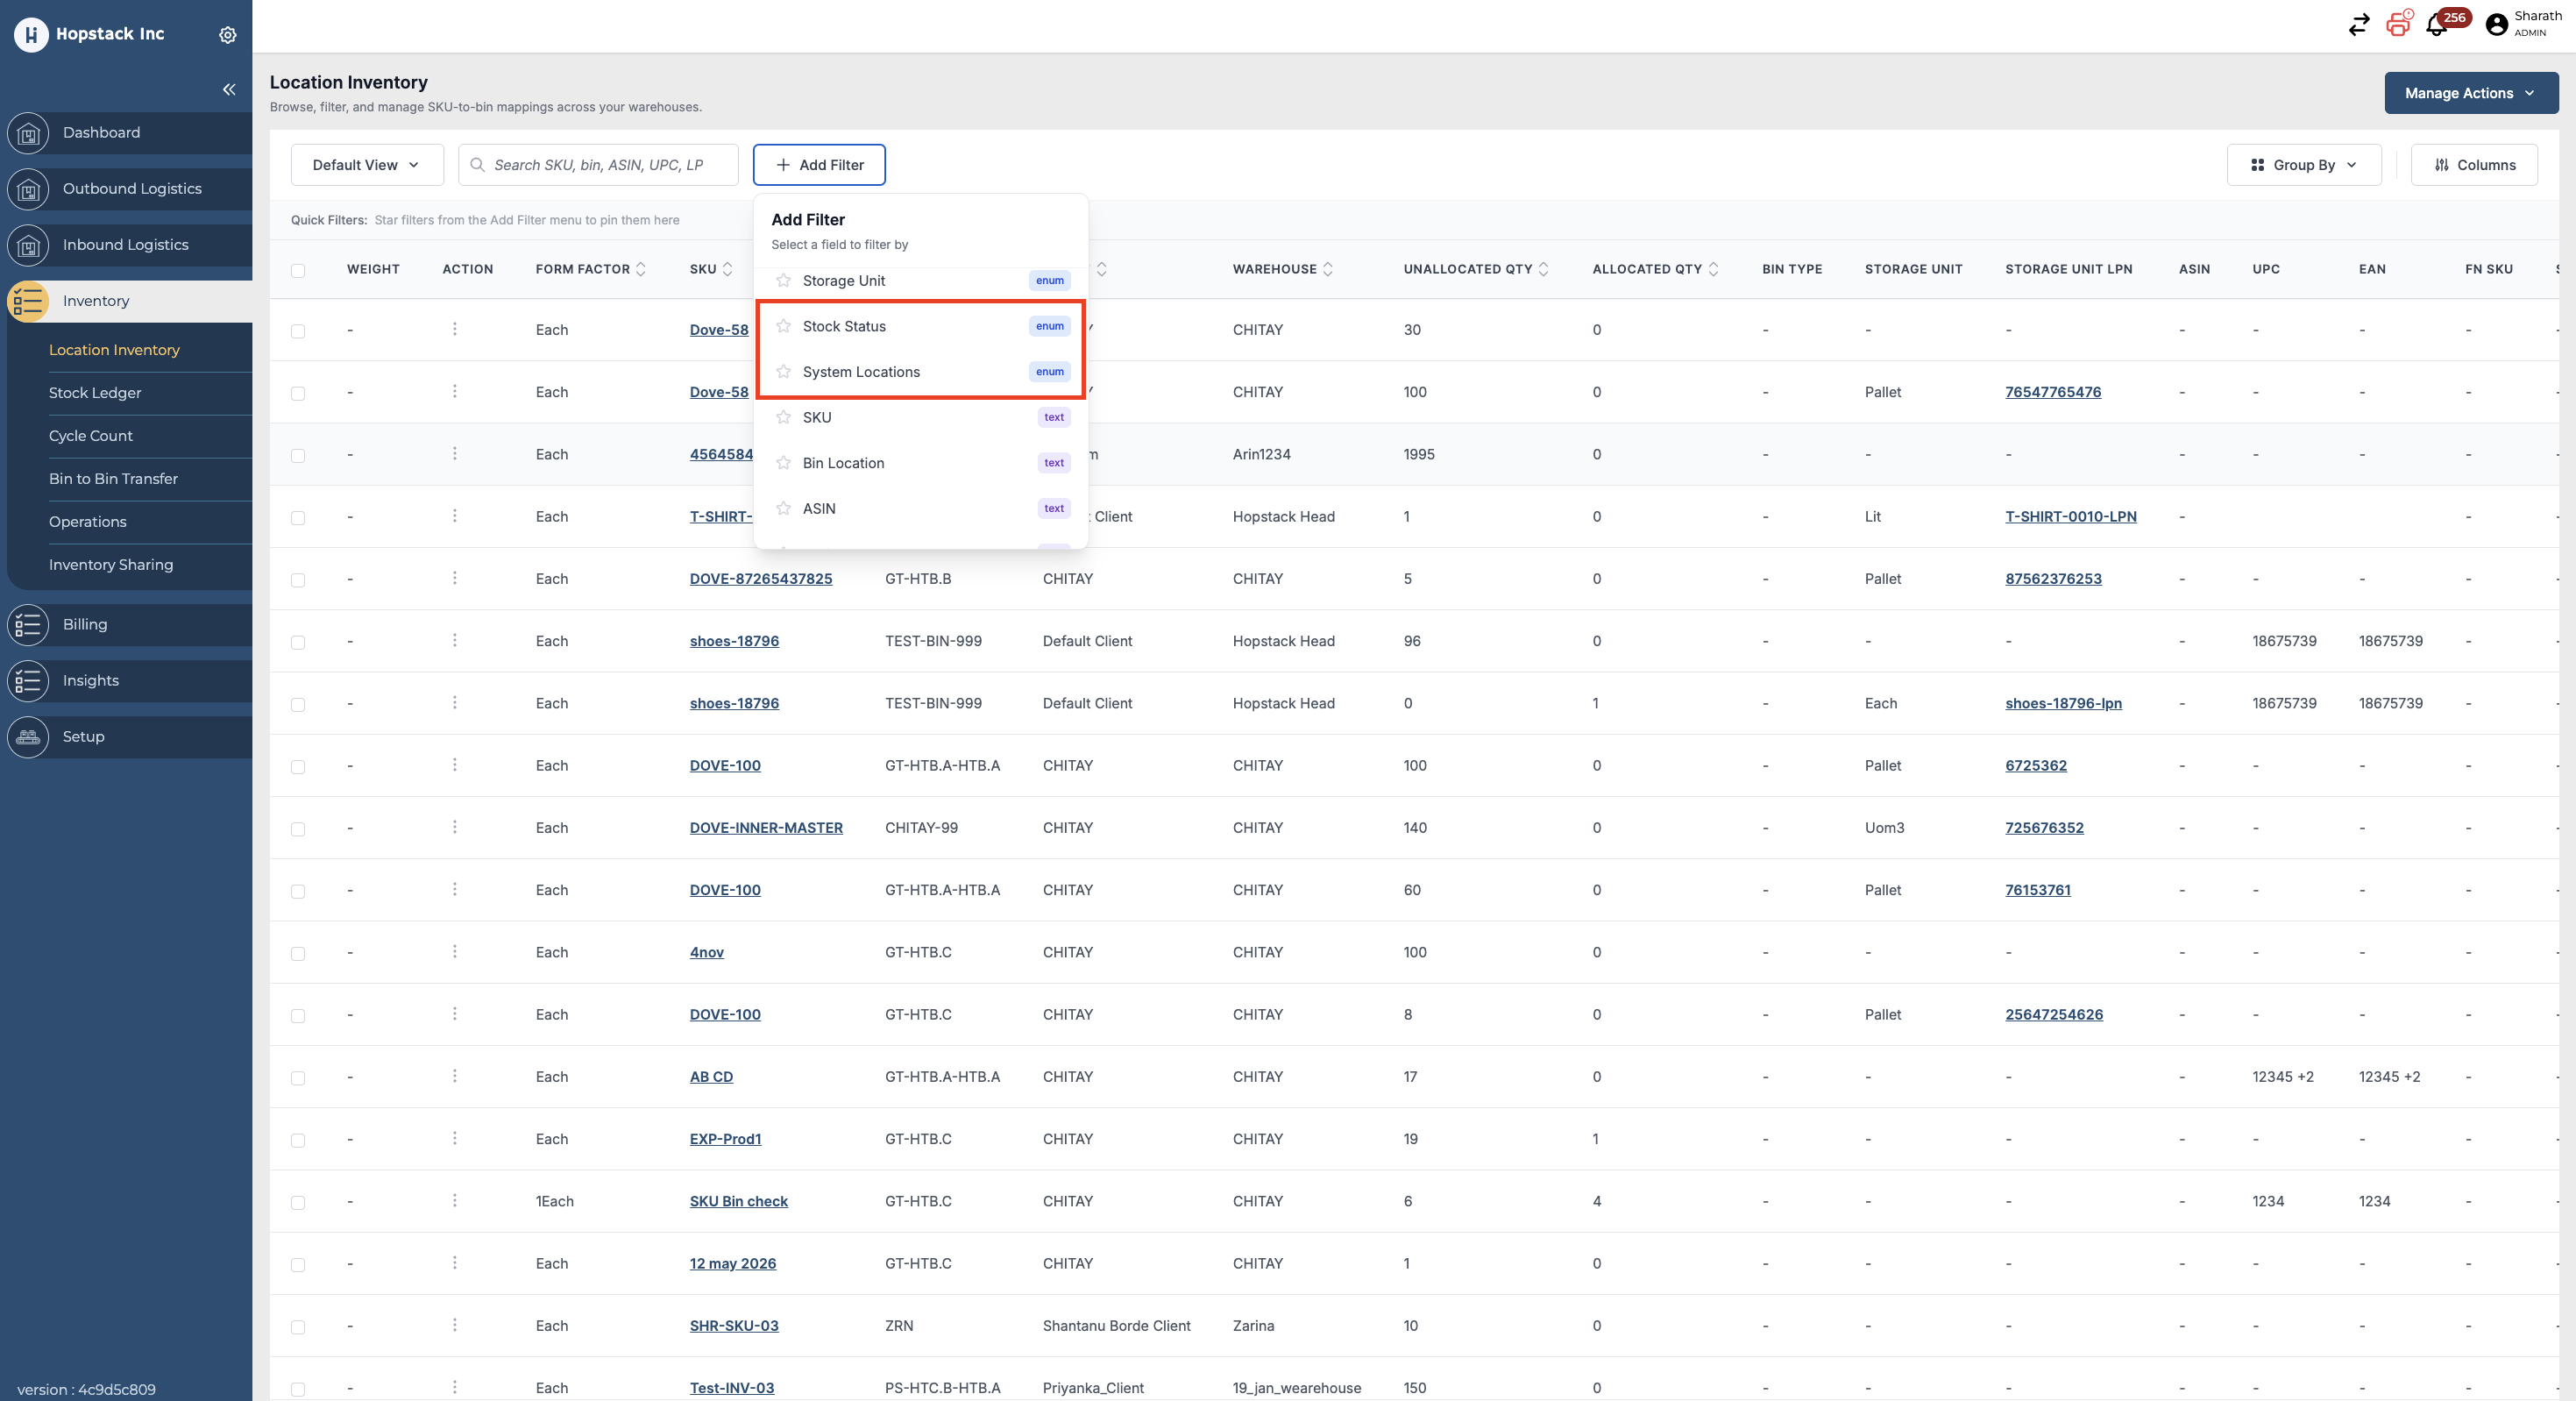Image resolution: width=2576 pixels, height=1401 pixels.
Task: Expand Outbound Logistics sidebar section
Action: pyautogui.click(x=128, y=189)
